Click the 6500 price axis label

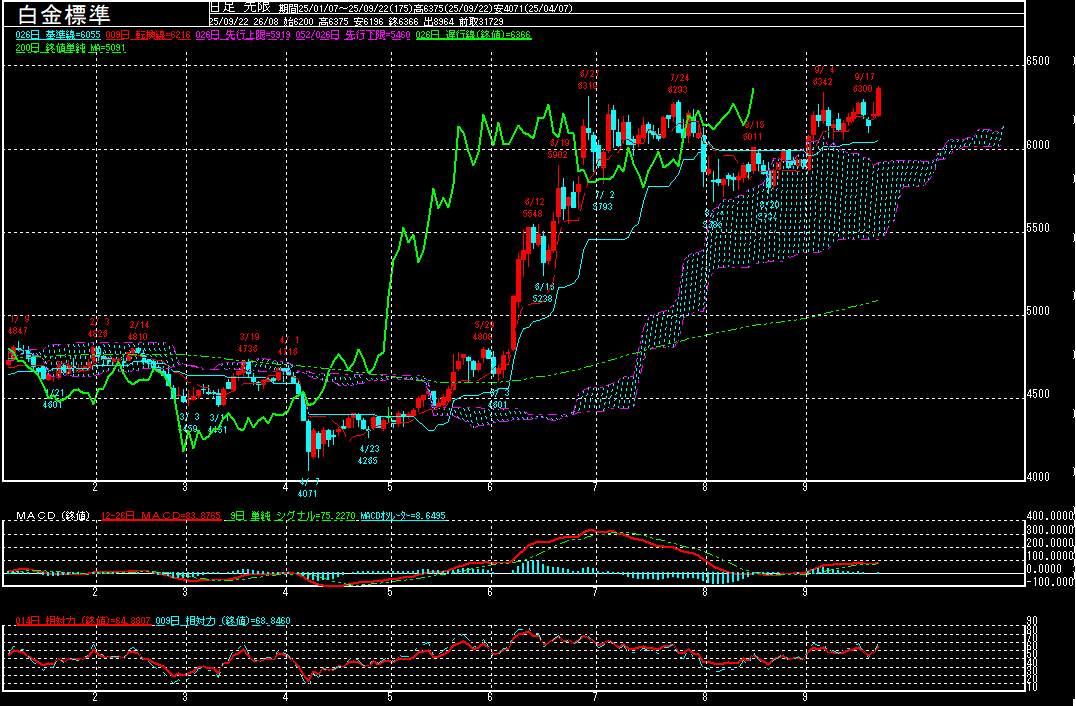[x=1040, y=61]
